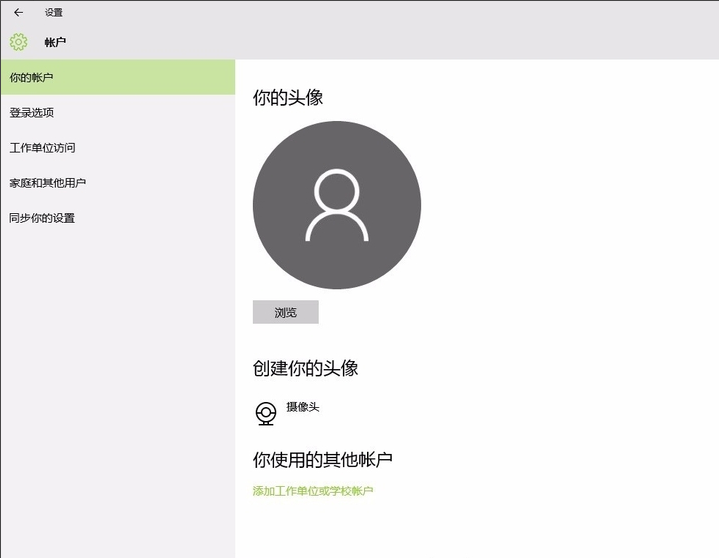Go to 工作单位访问 section

(42, 148)
